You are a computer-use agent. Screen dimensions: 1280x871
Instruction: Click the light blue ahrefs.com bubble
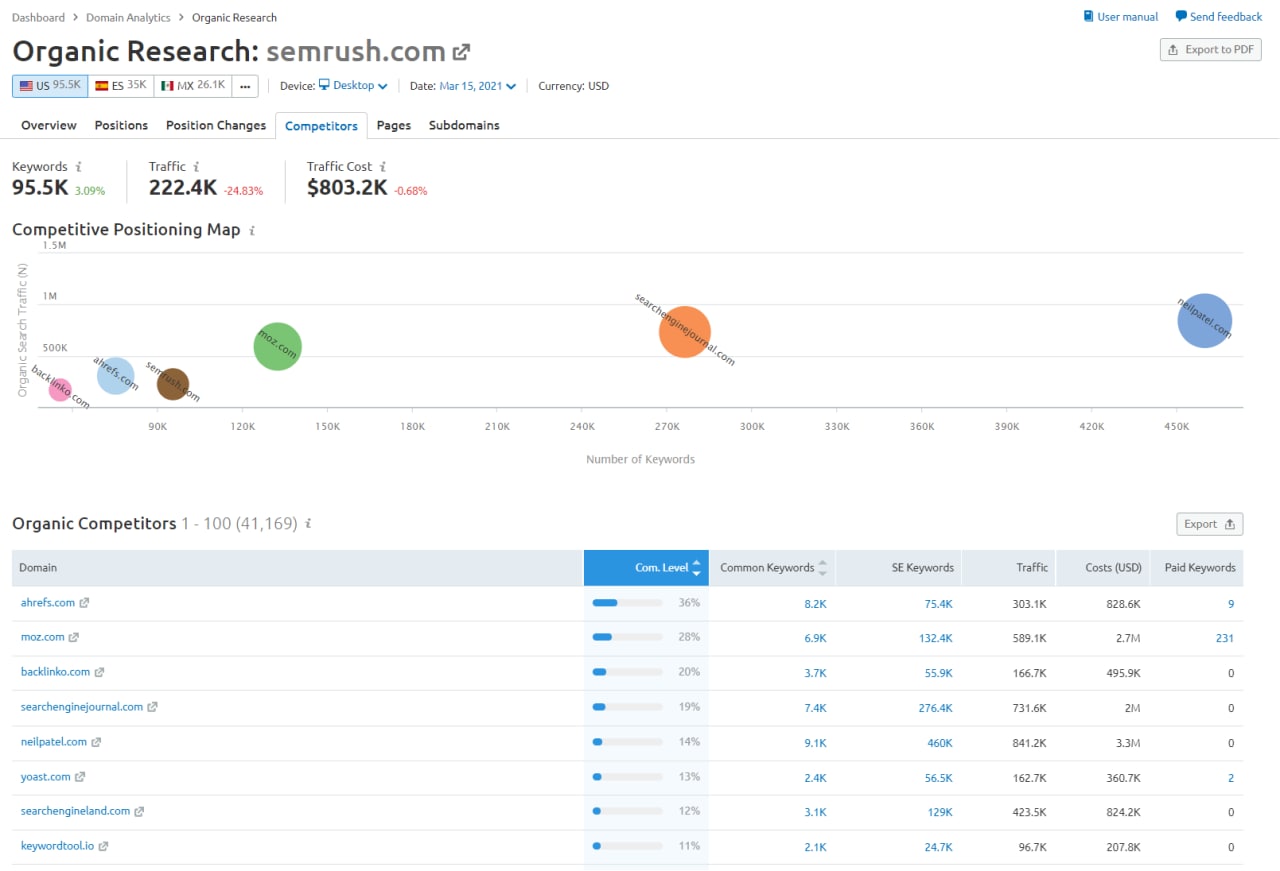point(116,375)
